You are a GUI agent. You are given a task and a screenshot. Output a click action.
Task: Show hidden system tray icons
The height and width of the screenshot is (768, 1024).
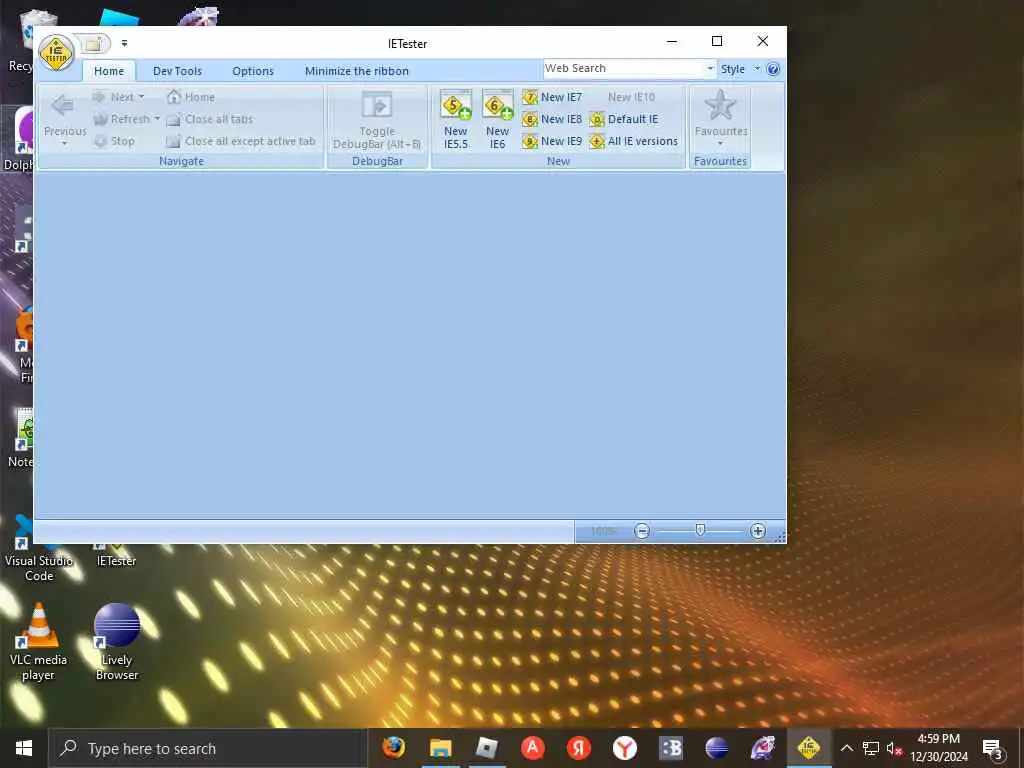point(846,748)
